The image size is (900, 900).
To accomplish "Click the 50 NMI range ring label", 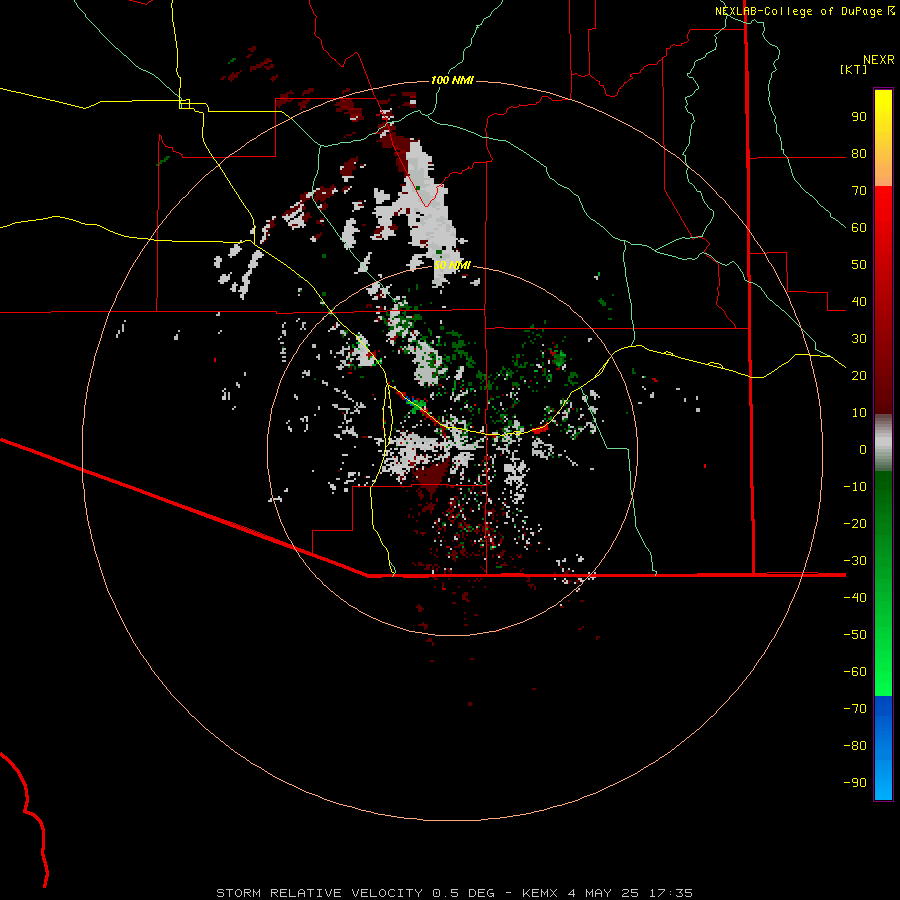I will pyautogui.click(x=452, y=265).
